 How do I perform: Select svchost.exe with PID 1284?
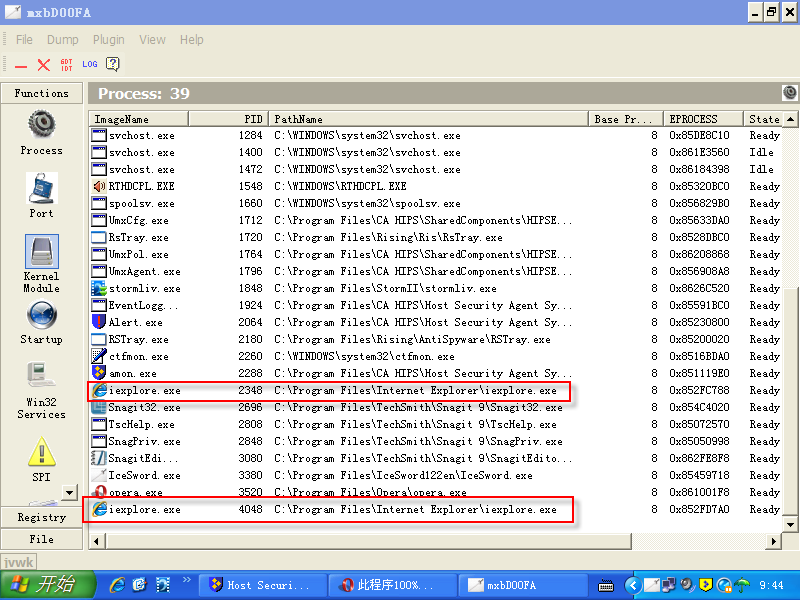(x=435, y=136)
